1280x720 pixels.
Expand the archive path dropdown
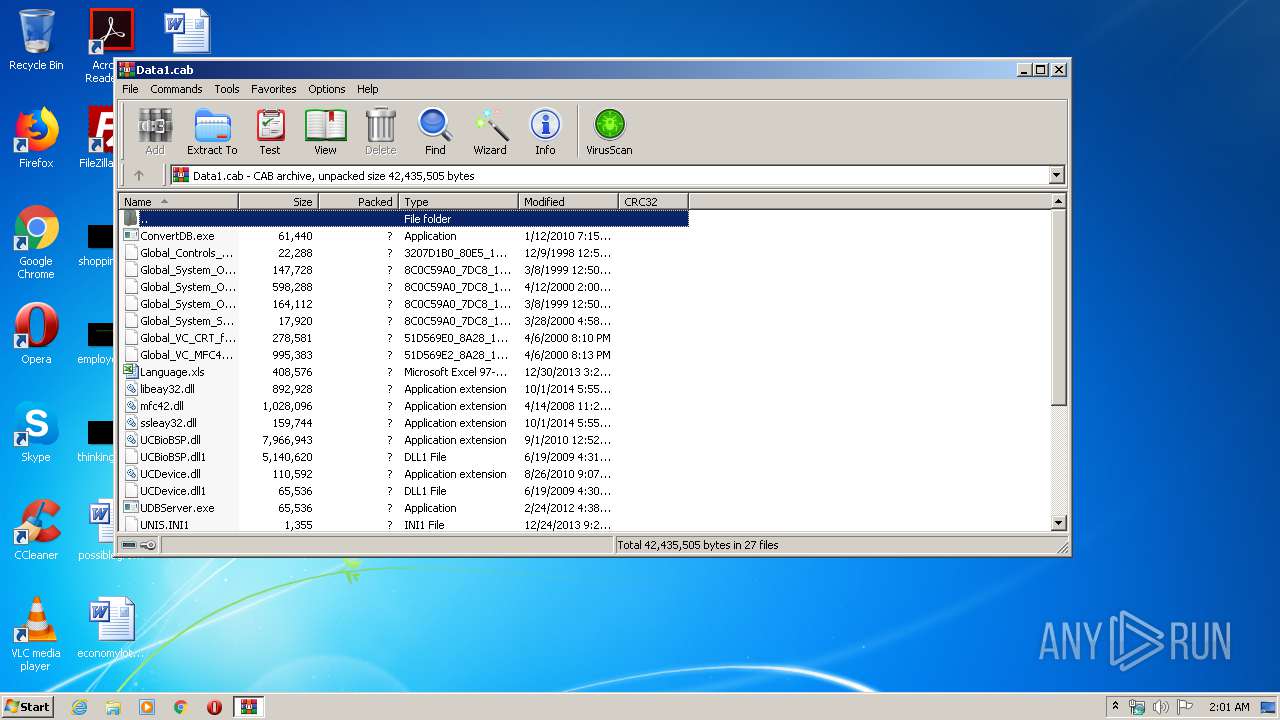coord(1056,175)
